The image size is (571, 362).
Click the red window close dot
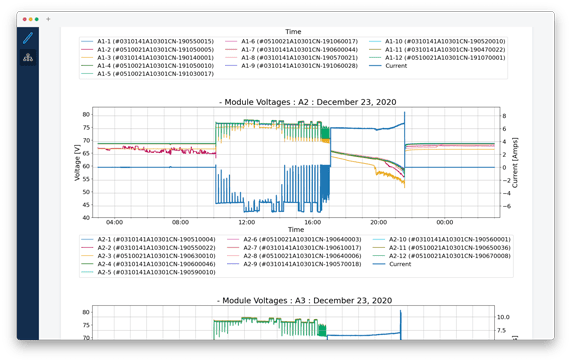click(x=25, y=19)
